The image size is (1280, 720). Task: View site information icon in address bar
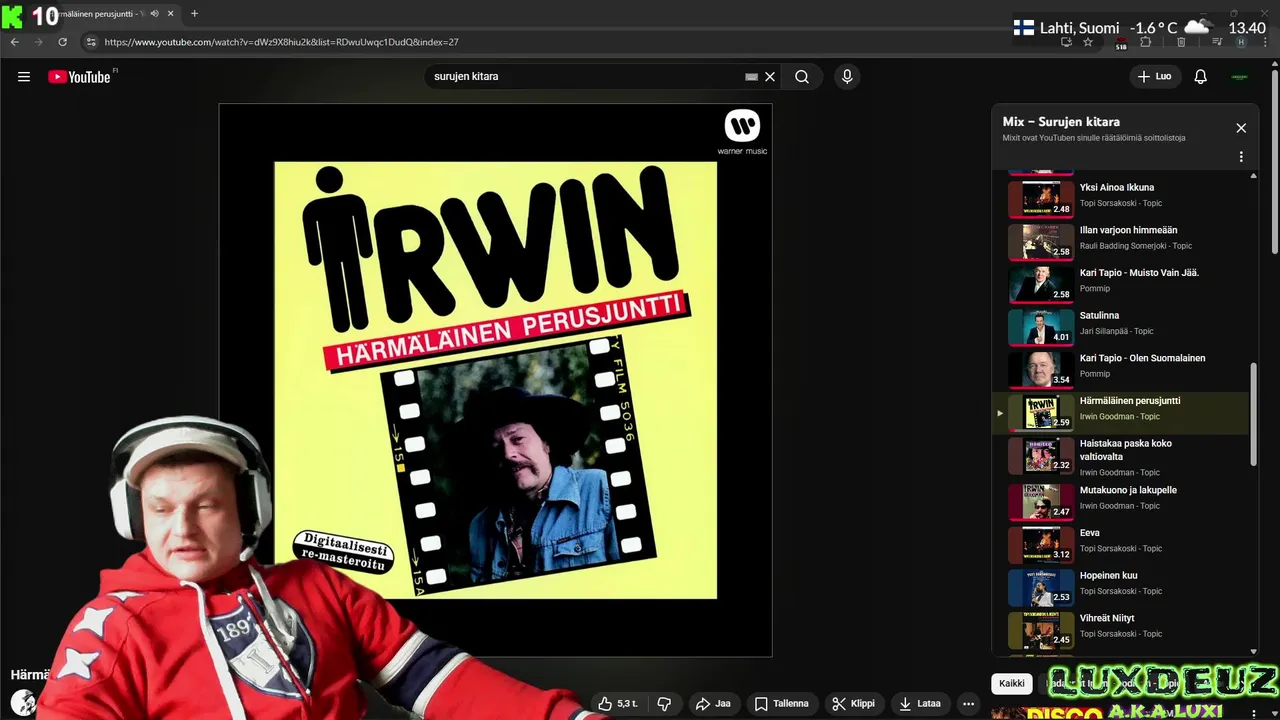[91, 42]
